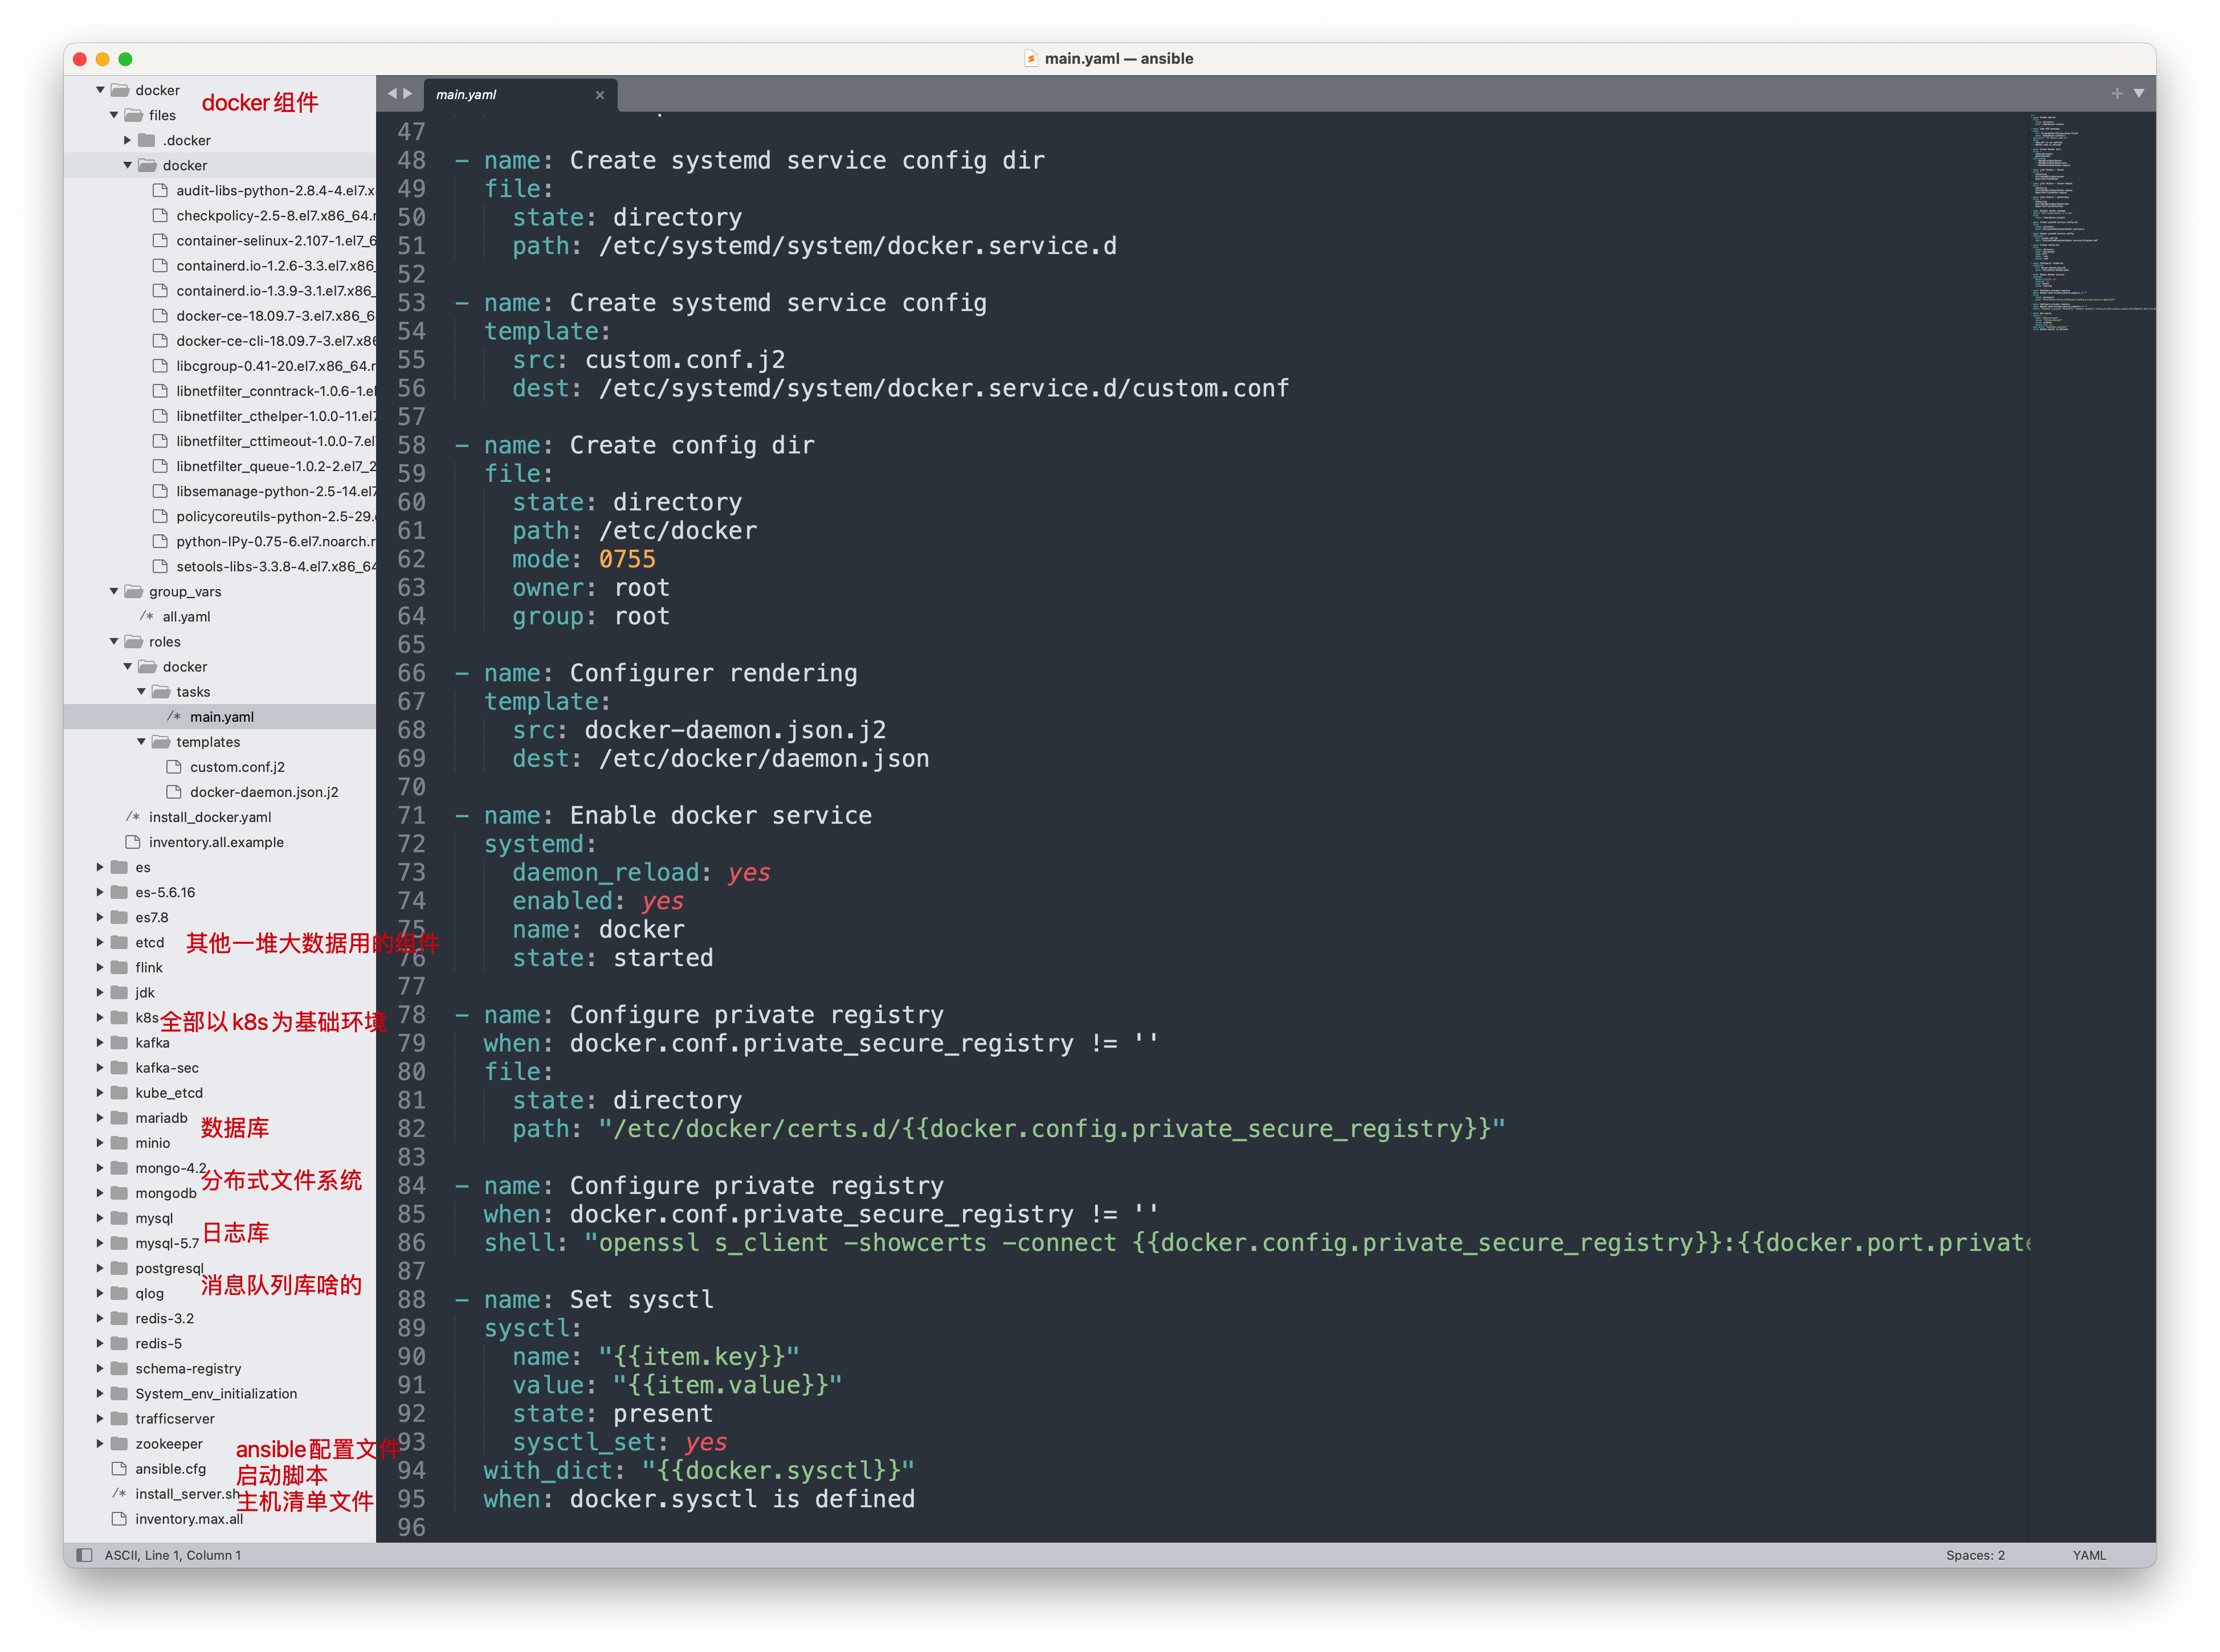The height and width of the screenshot is (1652, 2220).
Task: Expand the zookeeper folder
Action: pos(100,1444)
